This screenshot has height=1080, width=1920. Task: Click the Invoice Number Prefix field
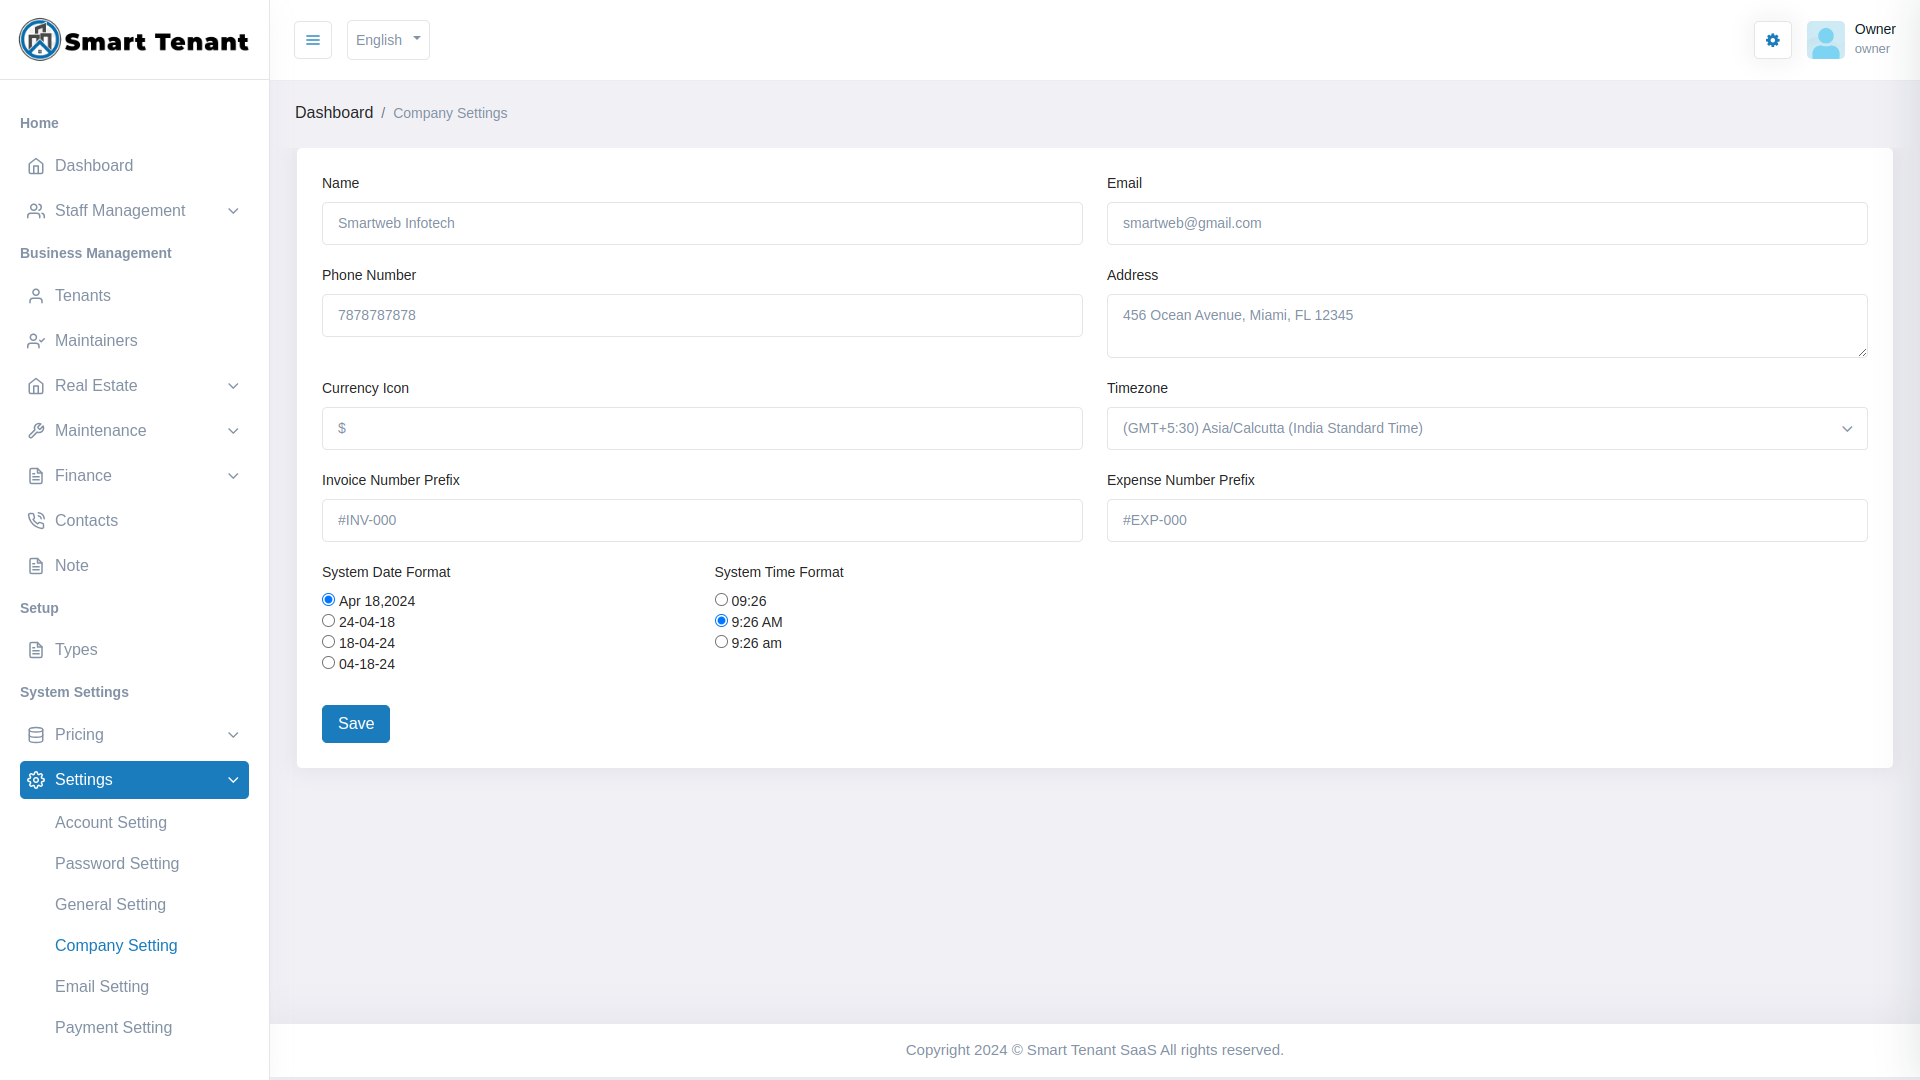[701, 520]
